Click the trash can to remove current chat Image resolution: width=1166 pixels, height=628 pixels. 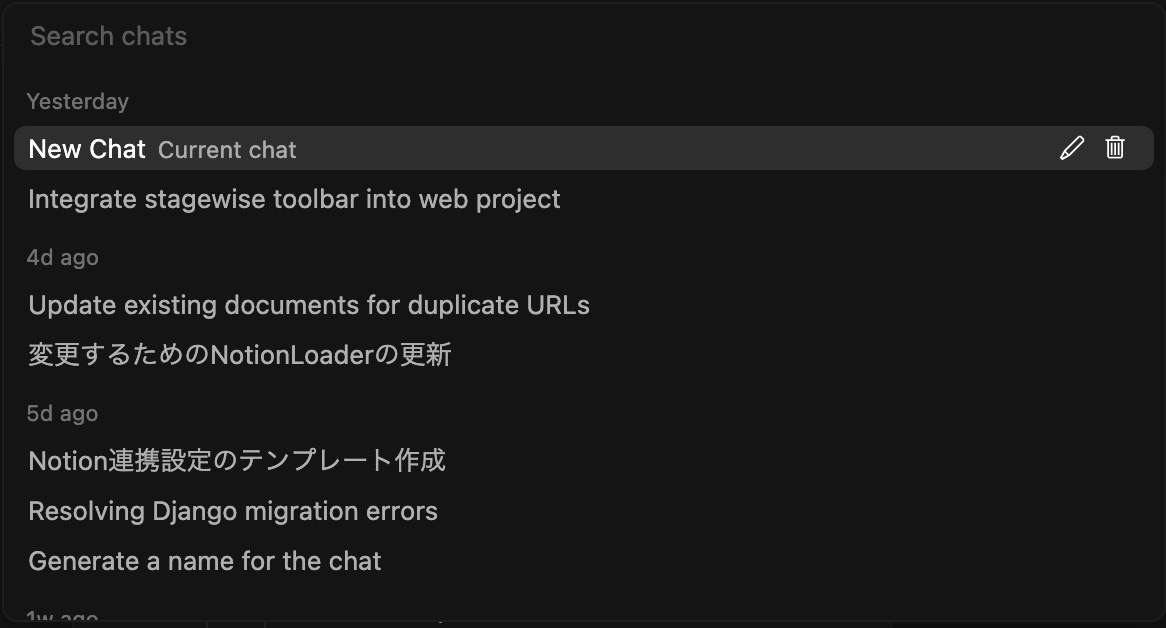point(1115,148)
